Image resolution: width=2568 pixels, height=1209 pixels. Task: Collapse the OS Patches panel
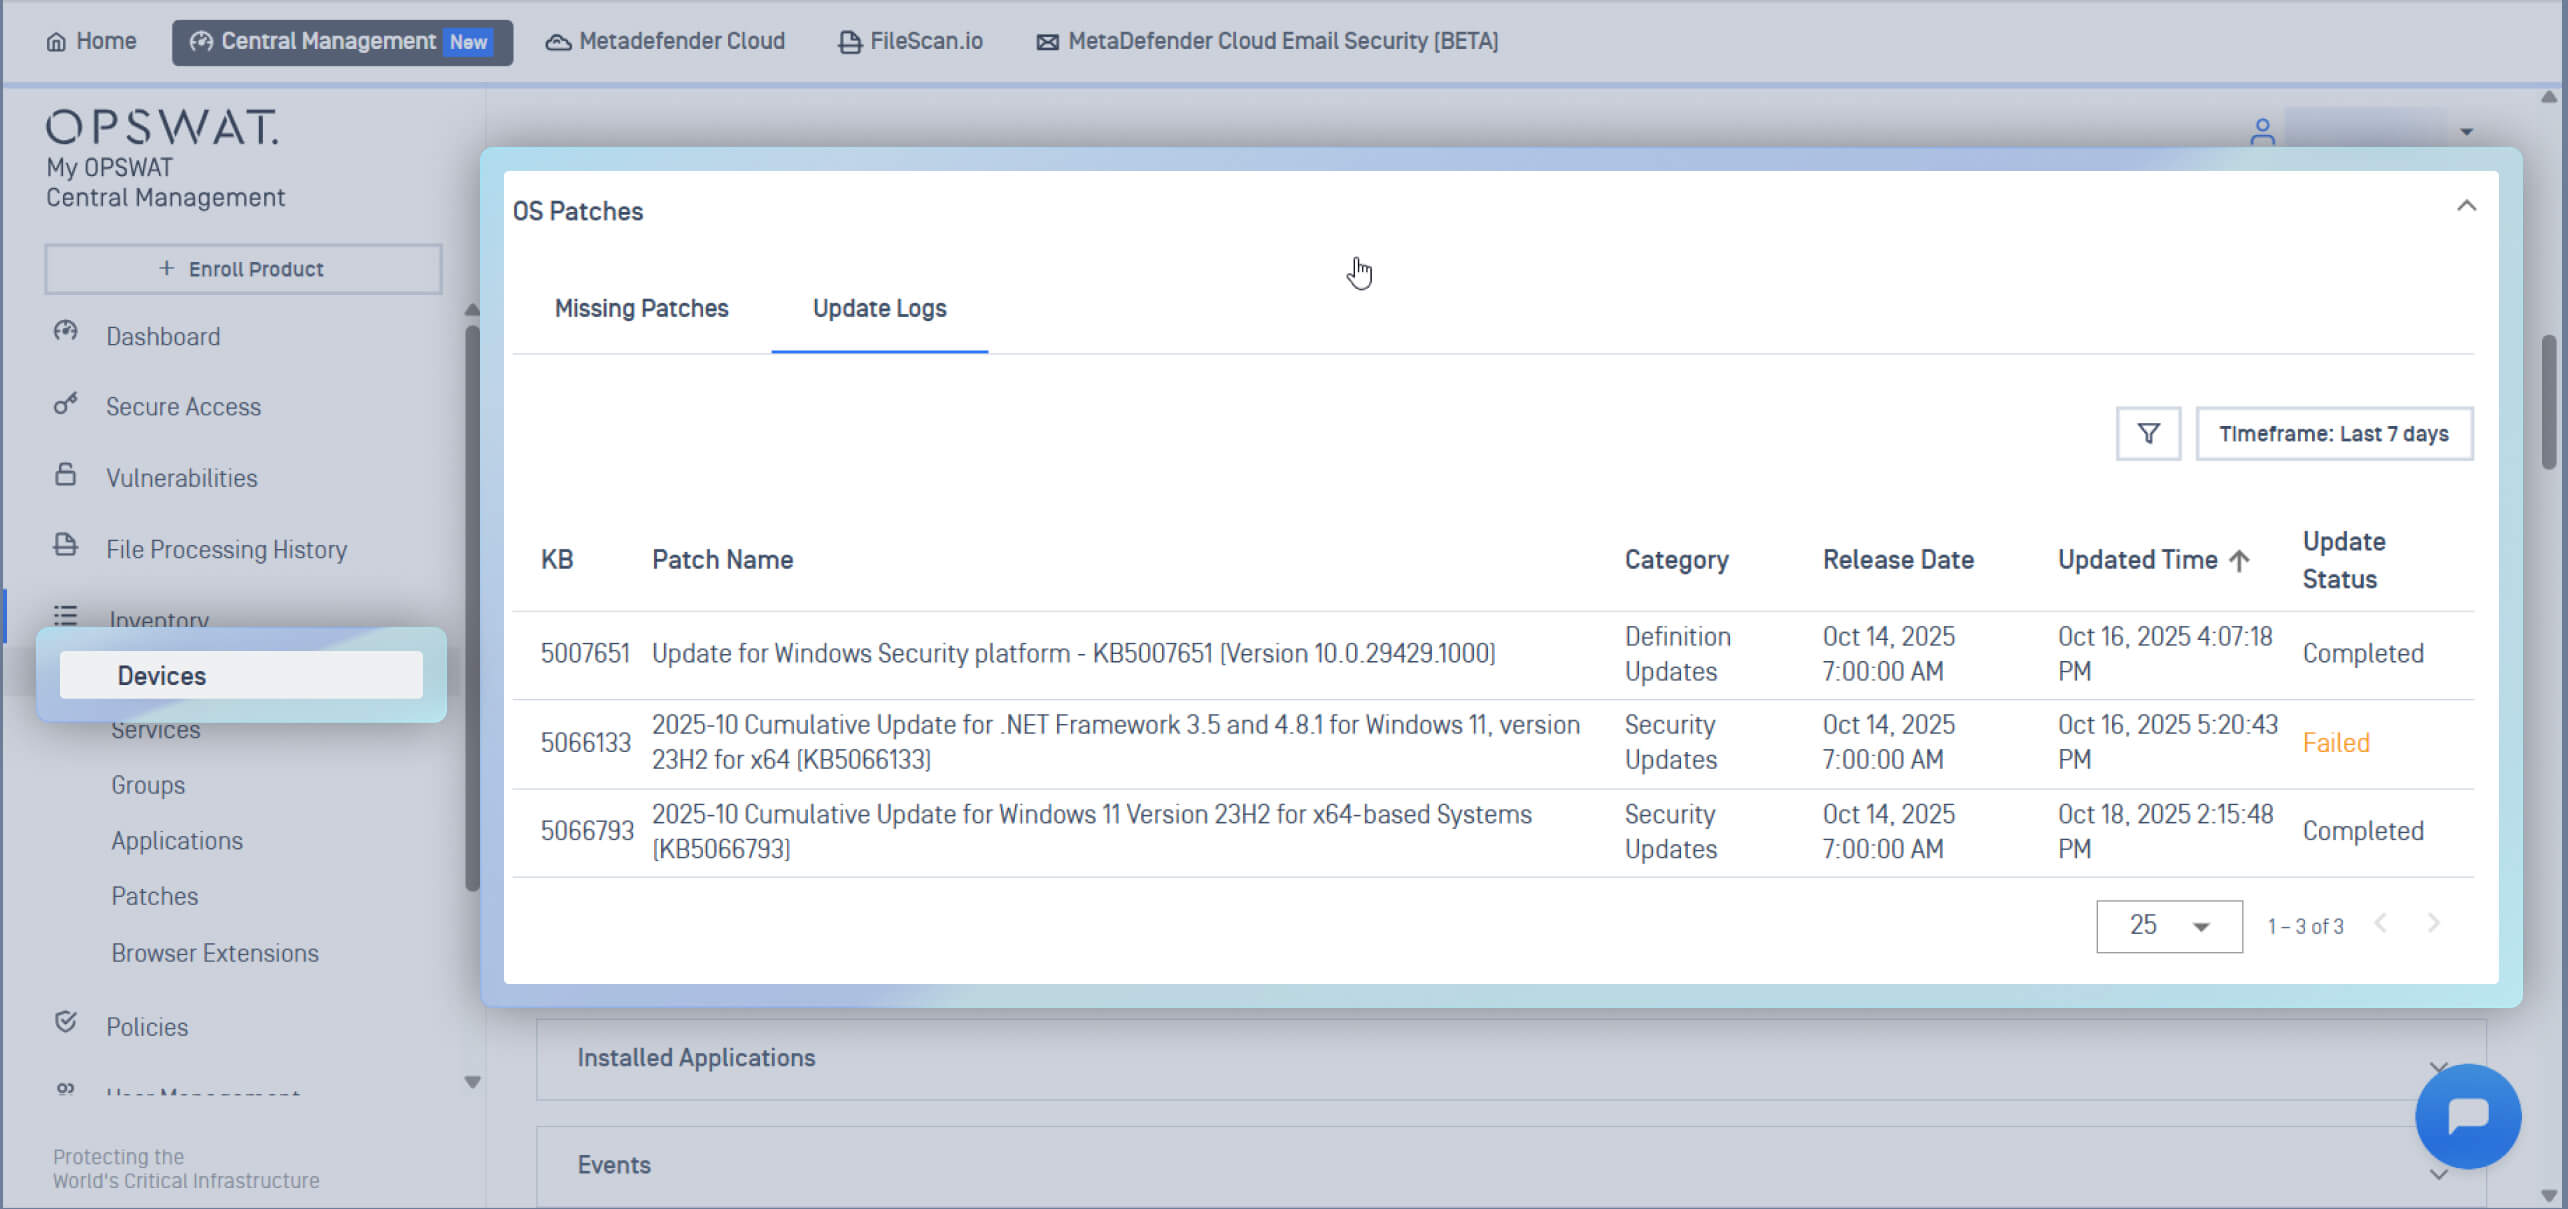[2466, 207]
